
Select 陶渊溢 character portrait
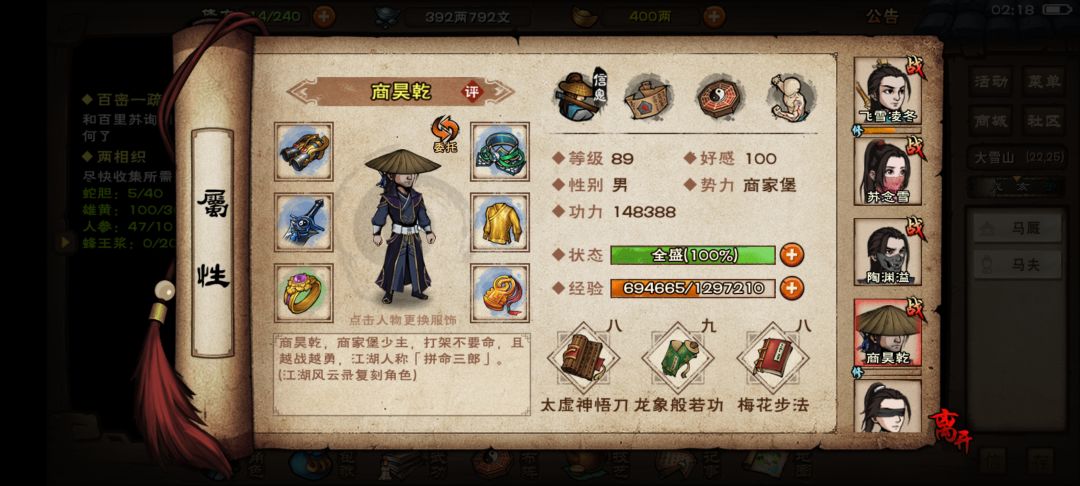point(889,253)
